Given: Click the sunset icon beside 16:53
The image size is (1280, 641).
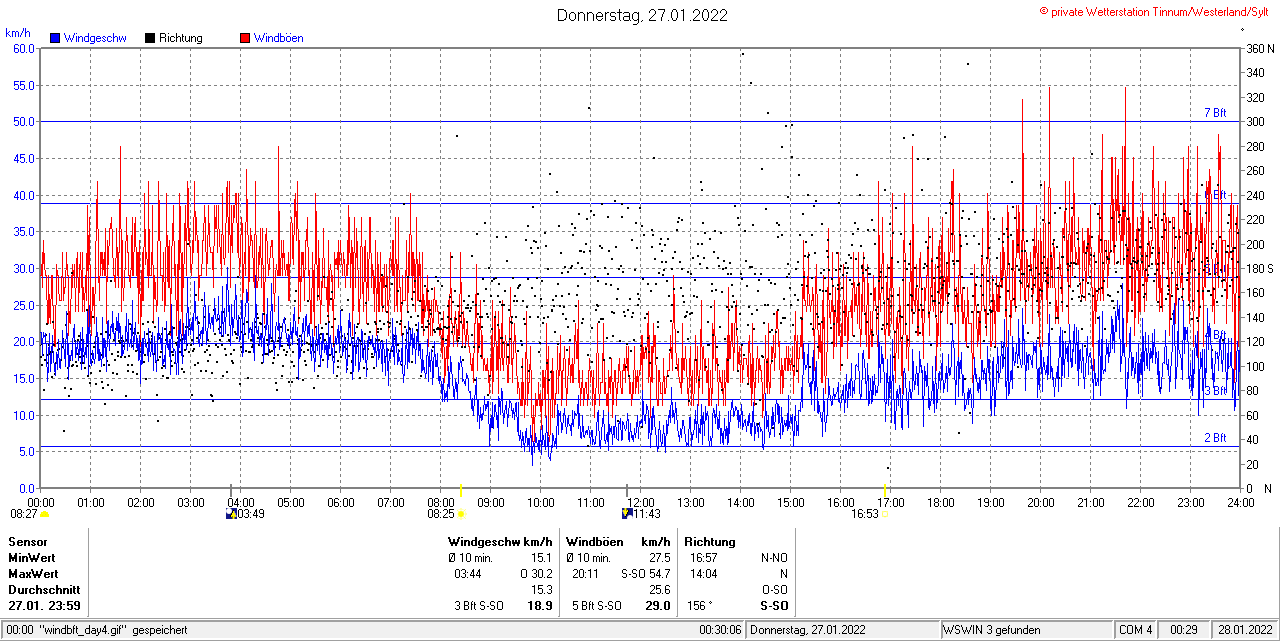Looking at the screenshot, I should [884, 514].
